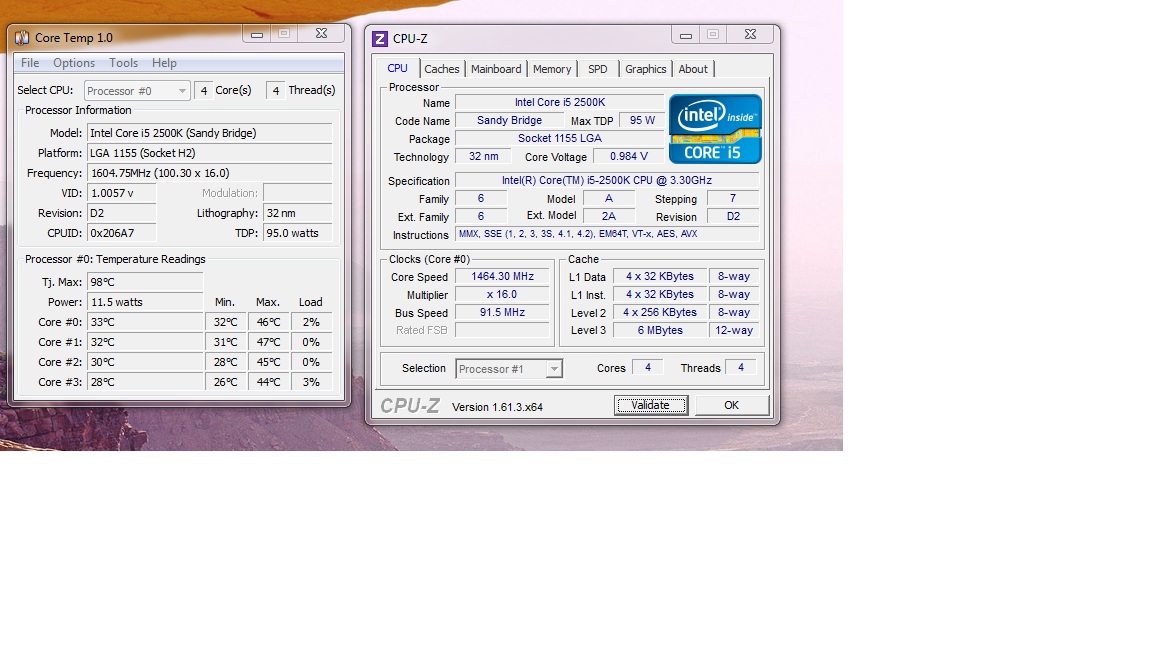The height and width of the screenshot is (648, 1152).
Task: Click the Core Speed value 1464.30 MHz
Action: click(x=503, y=276)
